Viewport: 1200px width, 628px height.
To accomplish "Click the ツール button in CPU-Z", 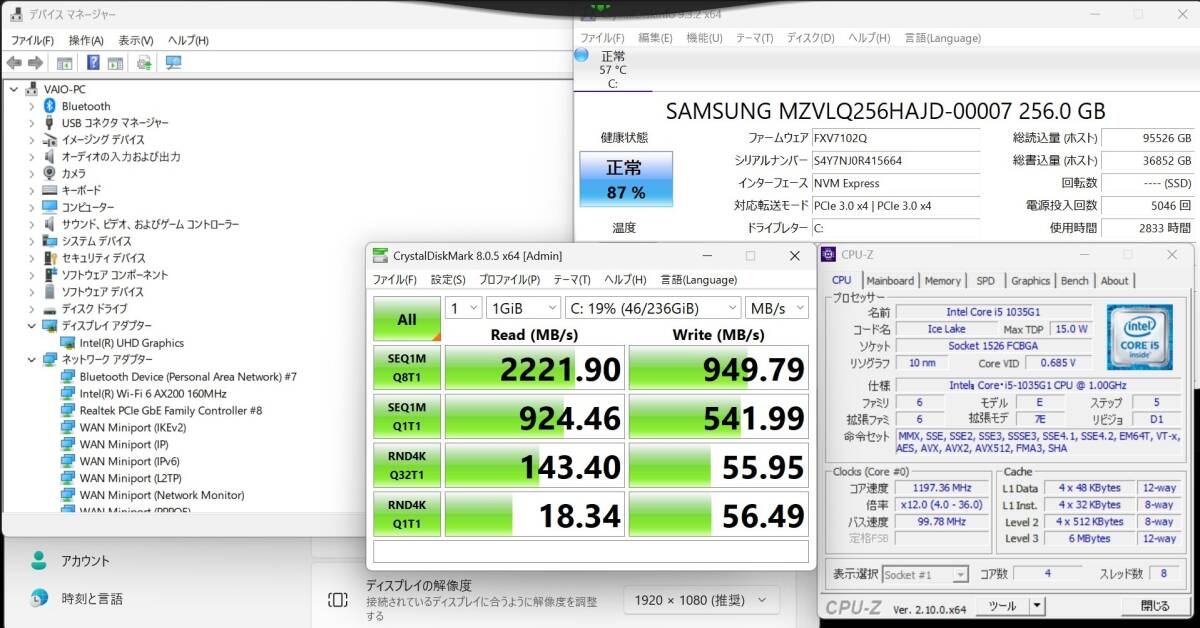I will click(1002, 605).
